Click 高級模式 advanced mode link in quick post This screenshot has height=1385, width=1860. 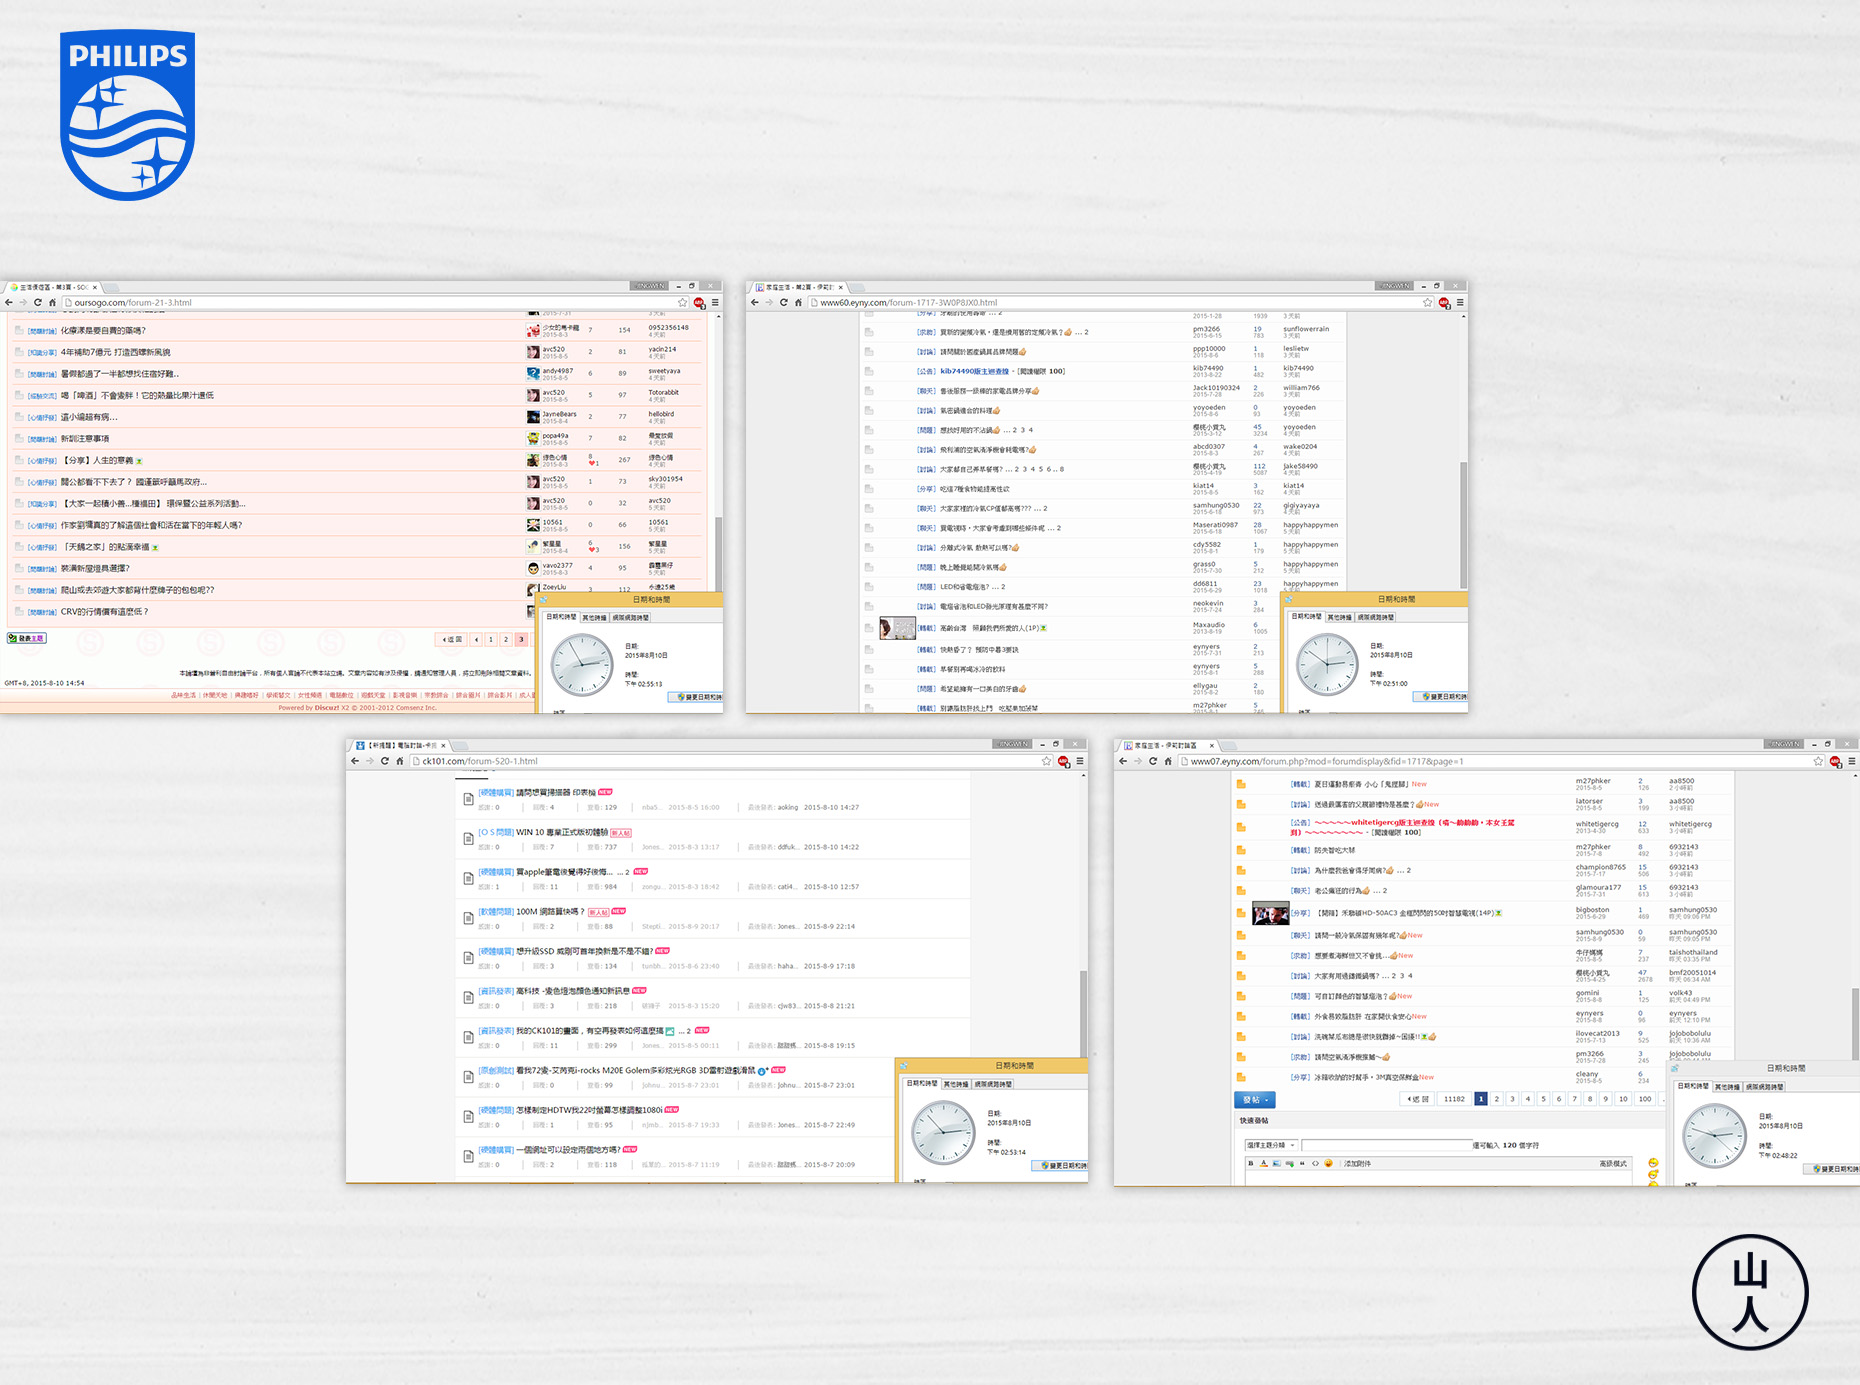[1613, 1163]
